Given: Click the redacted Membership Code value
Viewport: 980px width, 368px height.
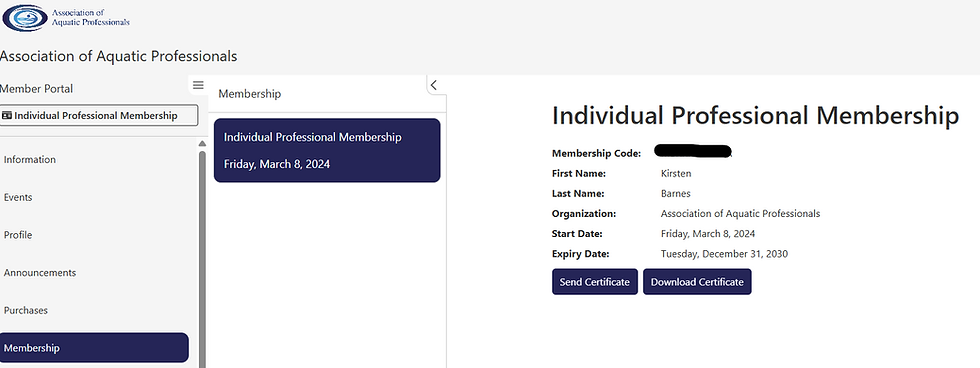Looking at the screenshot, I should tap(694, 151).
